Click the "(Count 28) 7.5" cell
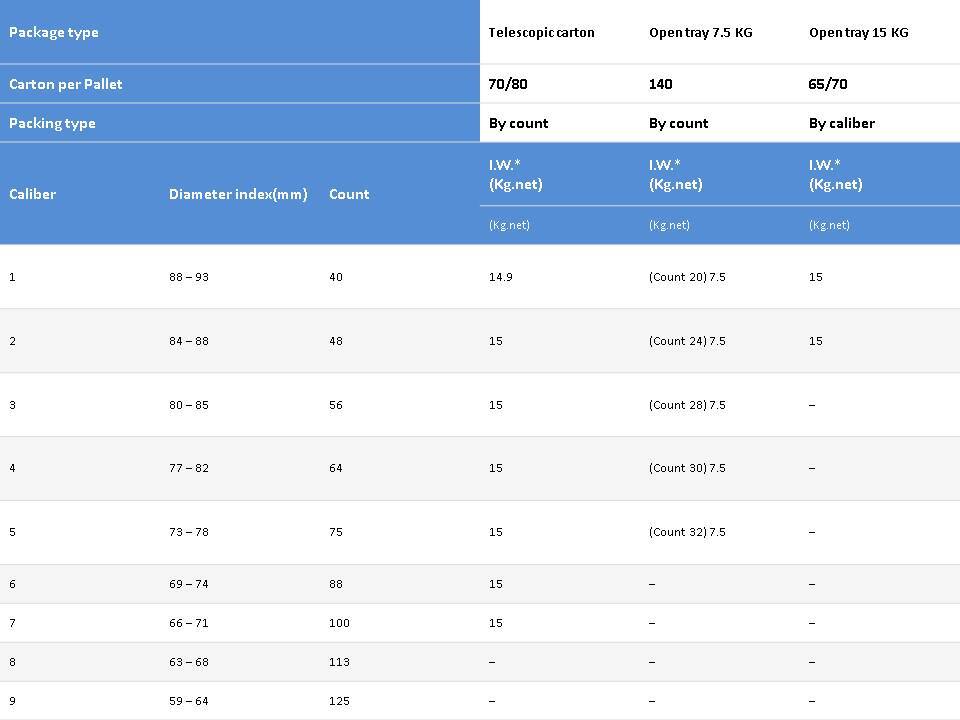Viewport: 960px width, 720px height. [x=687, y=405]
